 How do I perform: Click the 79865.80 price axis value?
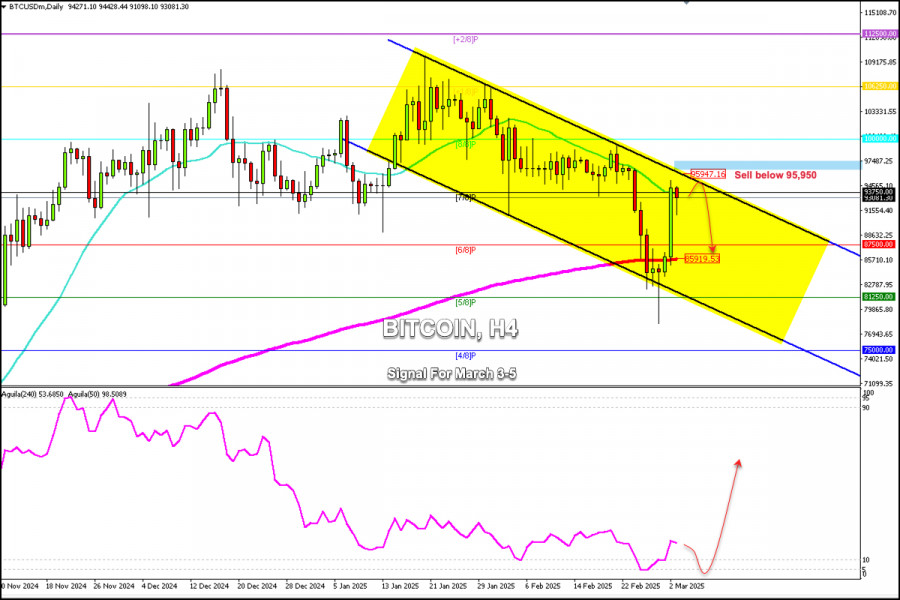(879, 309)
